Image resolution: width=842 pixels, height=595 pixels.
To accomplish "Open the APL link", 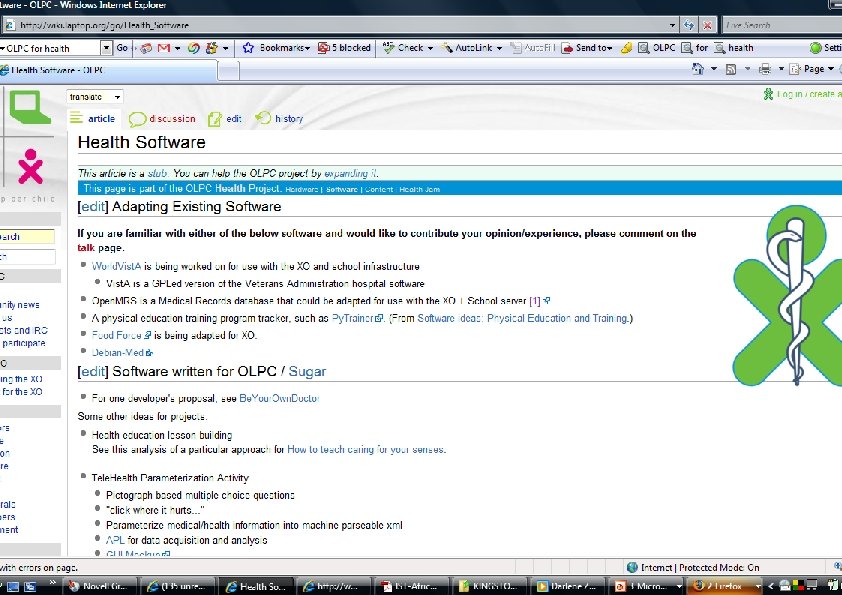I will pos(115,540).
